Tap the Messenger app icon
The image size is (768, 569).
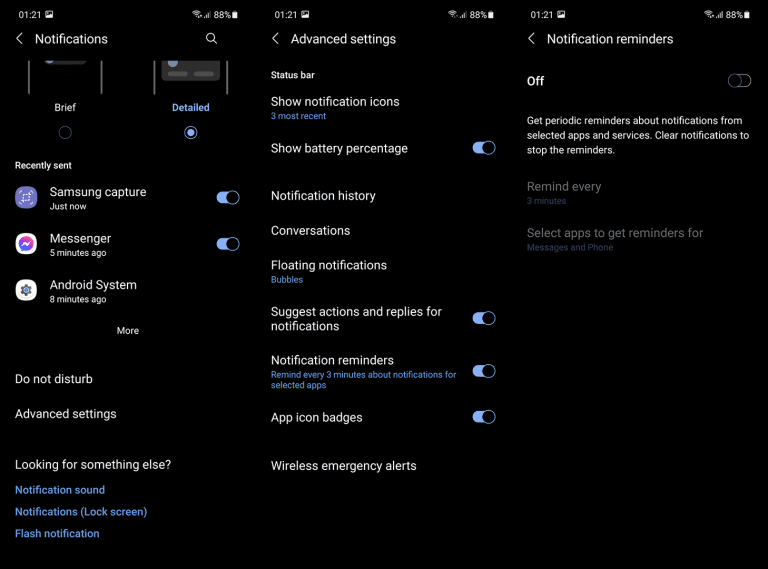tap(26, 244)
